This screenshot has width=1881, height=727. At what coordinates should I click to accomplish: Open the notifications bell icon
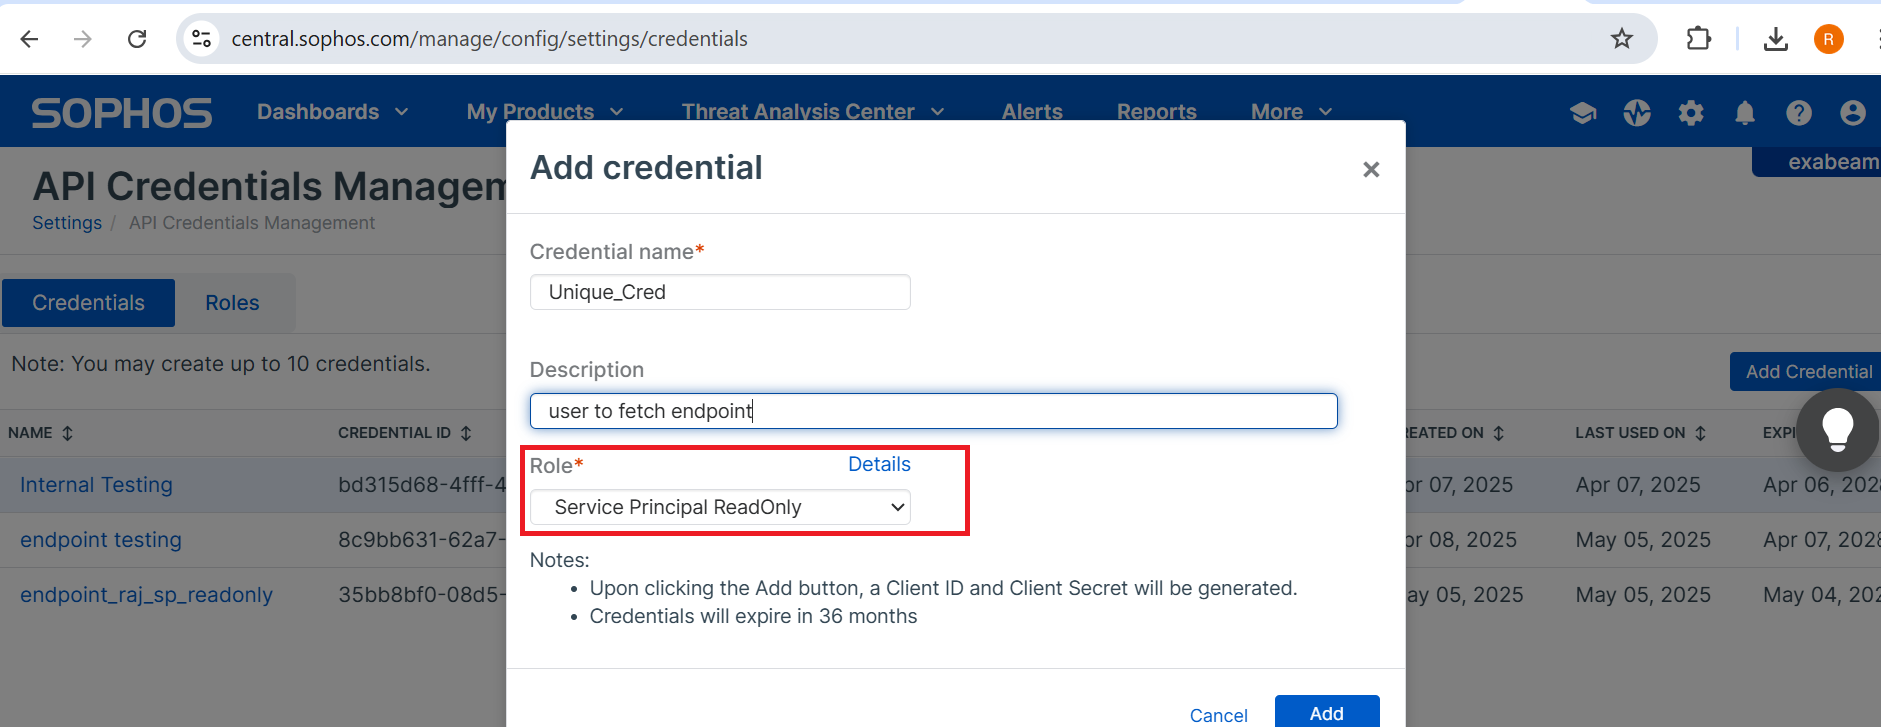coord(1745,113)
